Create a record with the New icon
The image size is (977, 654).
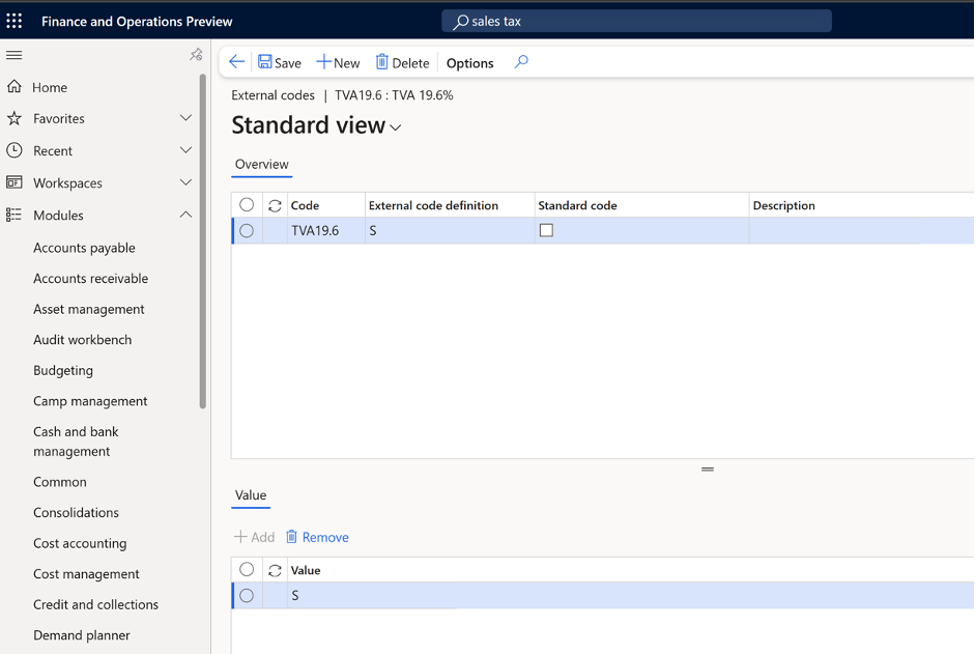tap(338, 62)
